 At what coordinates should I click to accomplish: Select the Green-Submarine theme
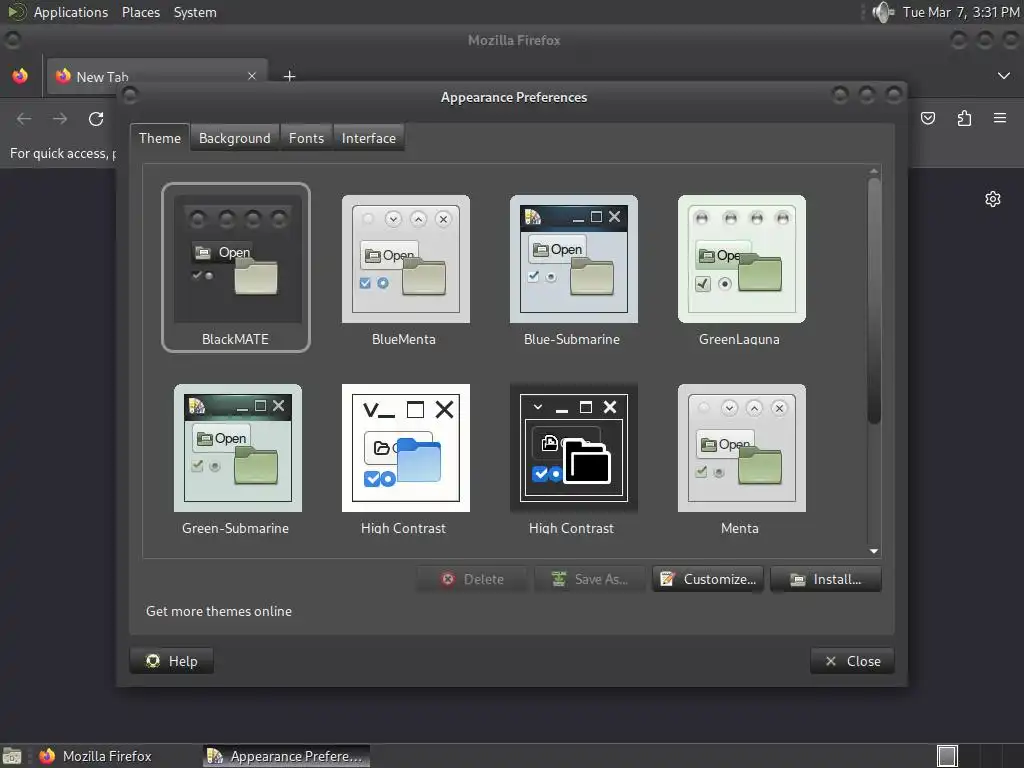point(237,456)
